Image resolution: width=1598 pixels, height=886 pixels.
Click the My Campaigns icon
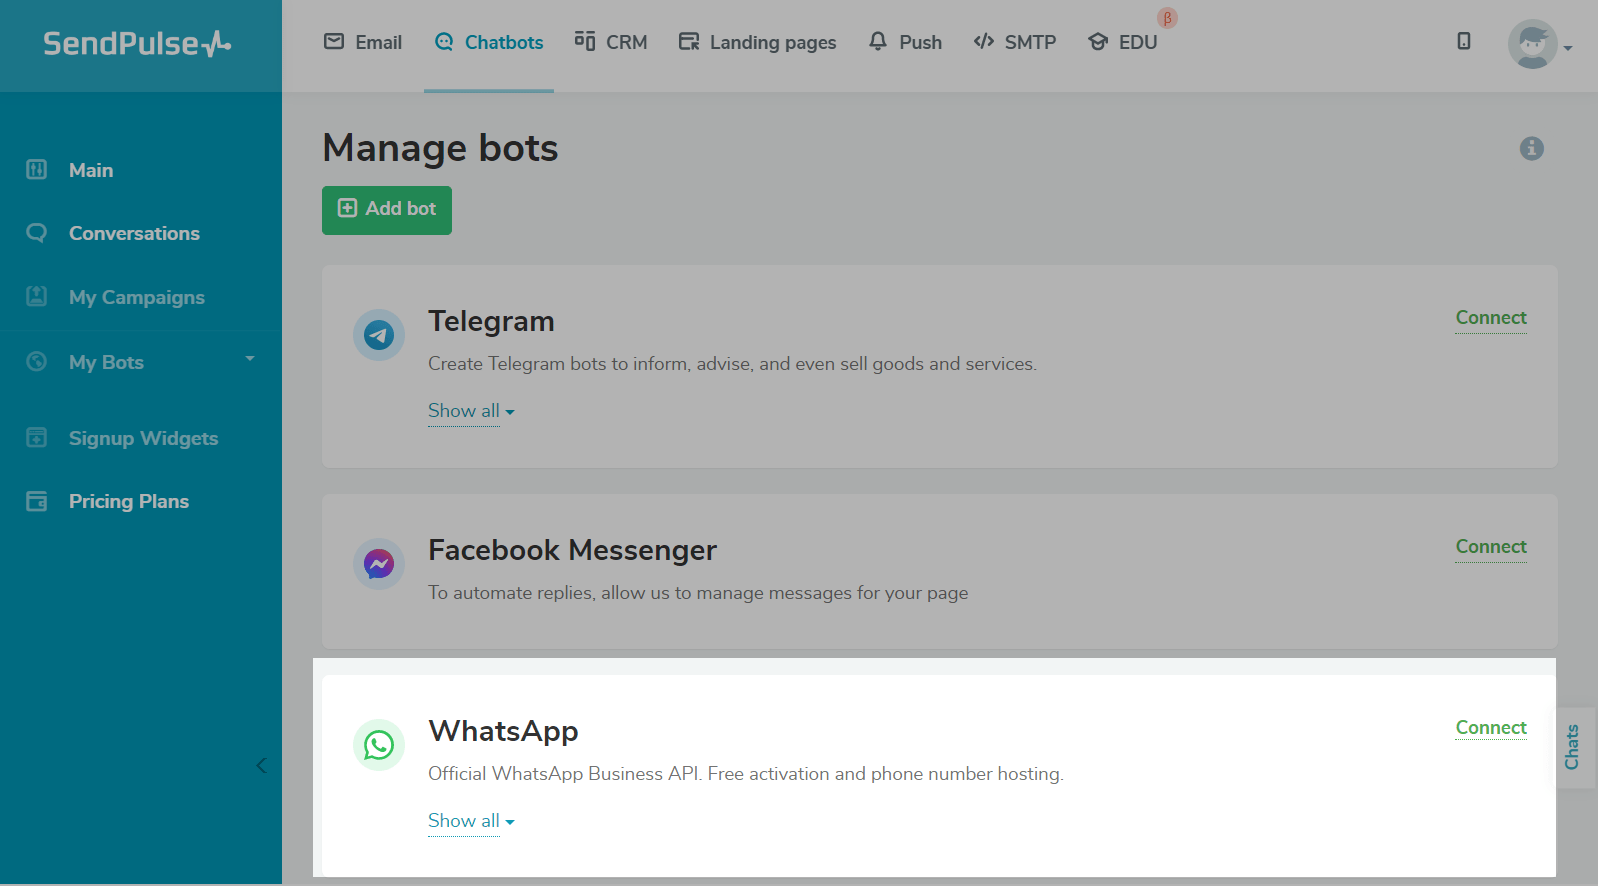[x=37, y=296]
